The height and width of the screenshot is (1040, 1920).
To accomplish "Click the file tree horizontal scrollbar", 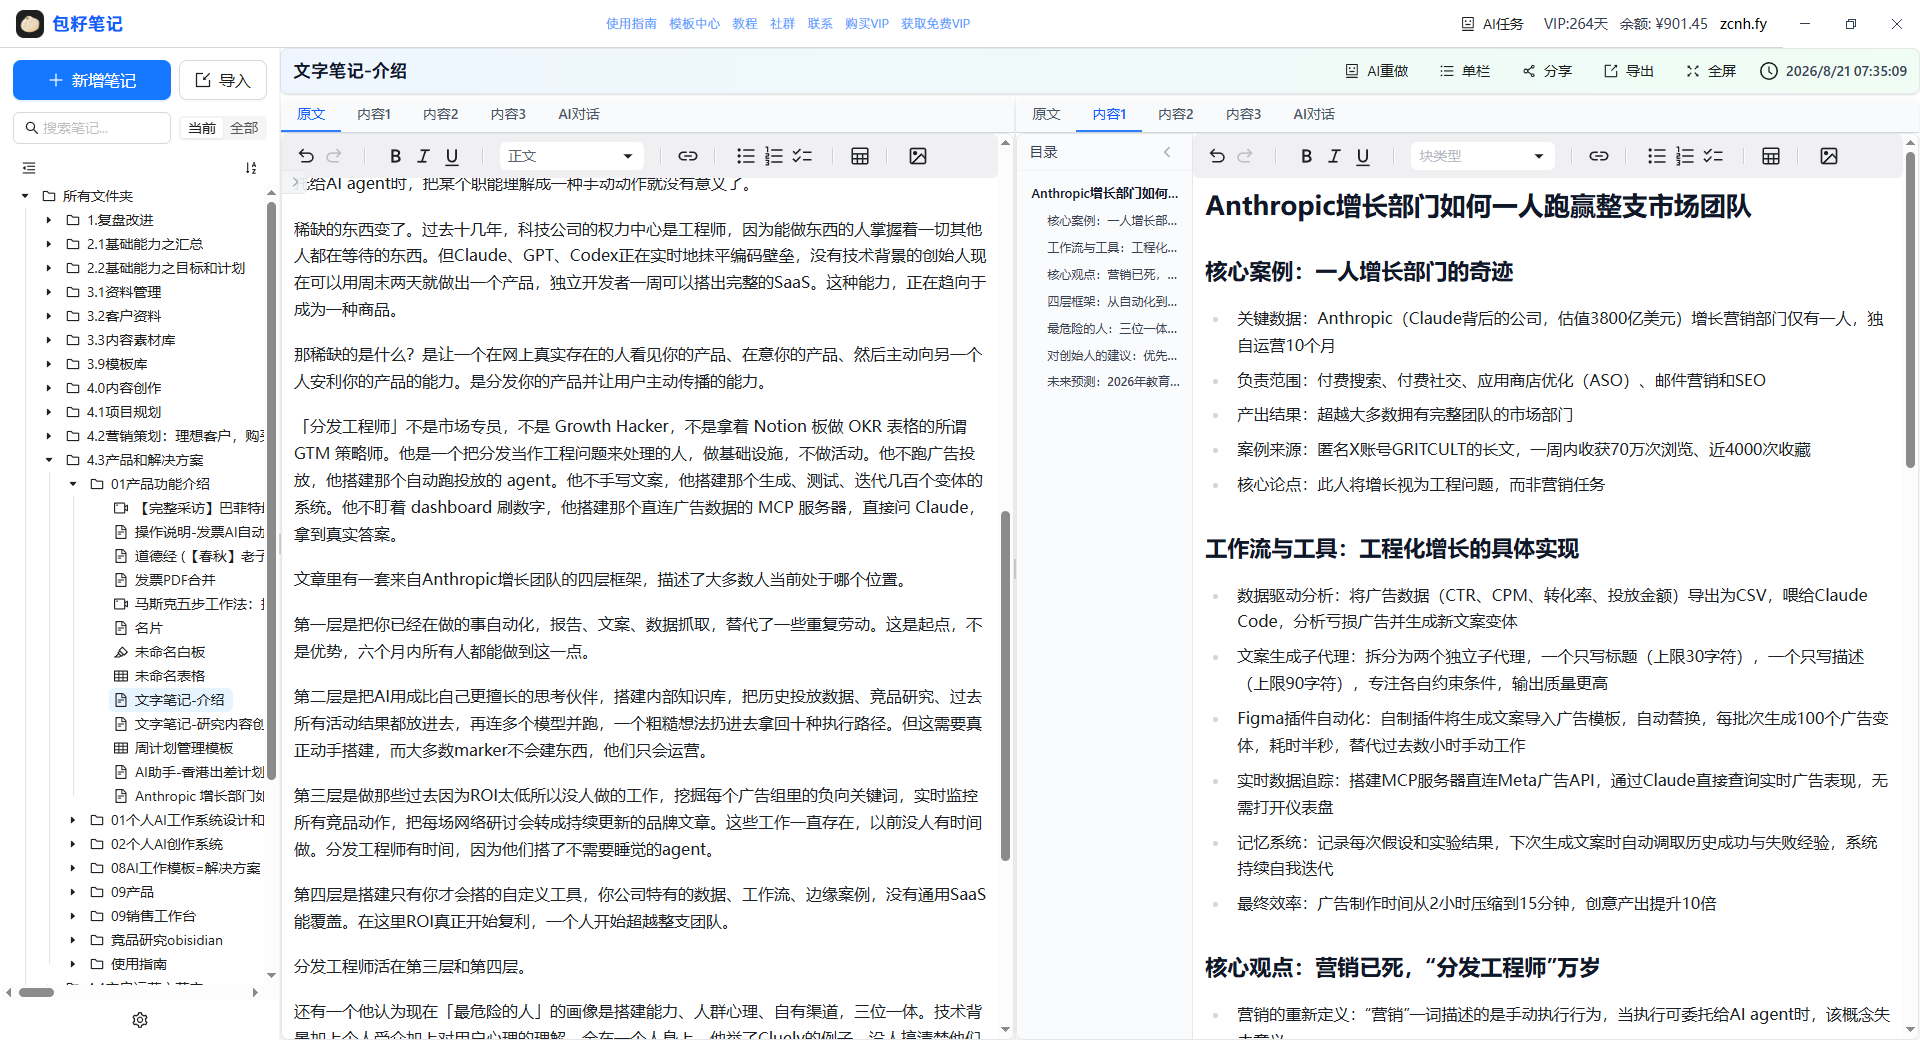I will click(x=37, y=992).
